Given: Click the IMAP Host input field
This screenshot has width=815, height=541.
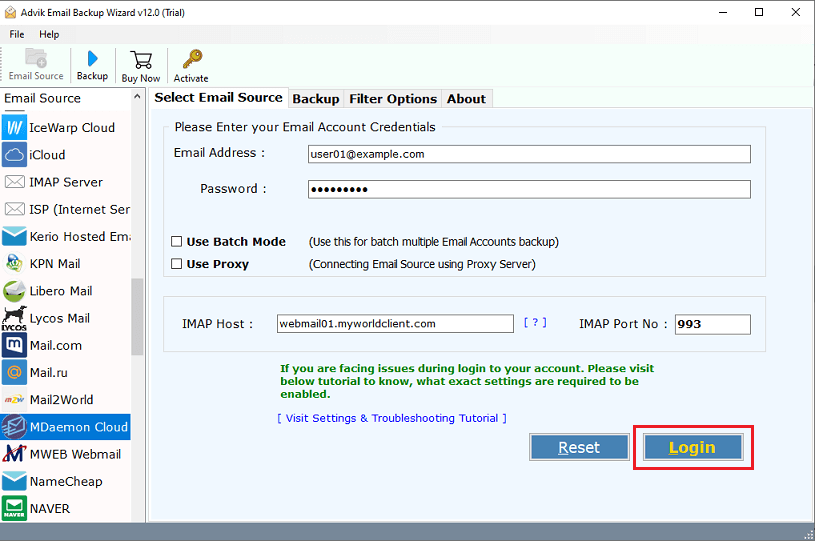Looking at the screenshot, I should pyautogui.click(x=395, y=324).
